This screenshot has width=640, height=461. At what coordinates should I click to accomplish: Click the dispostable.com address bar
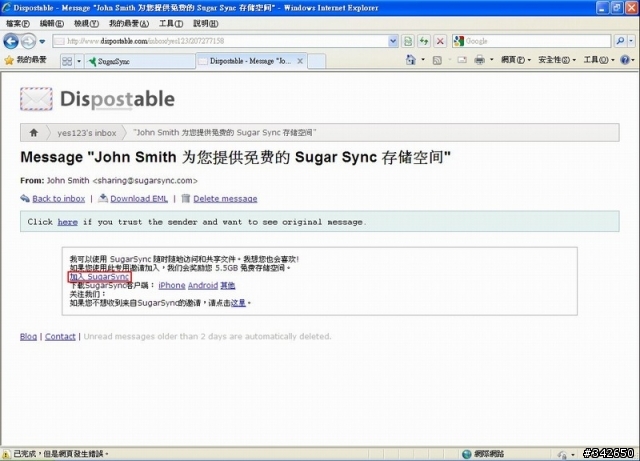coord(220,41)
